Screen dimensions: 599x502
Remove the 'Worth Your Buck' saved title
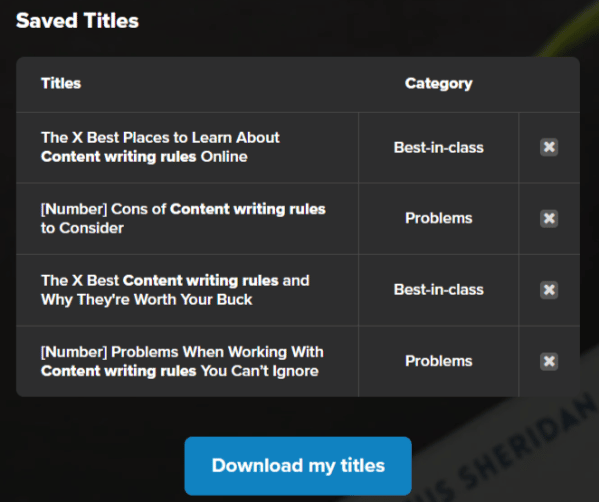tap(549, 290)
